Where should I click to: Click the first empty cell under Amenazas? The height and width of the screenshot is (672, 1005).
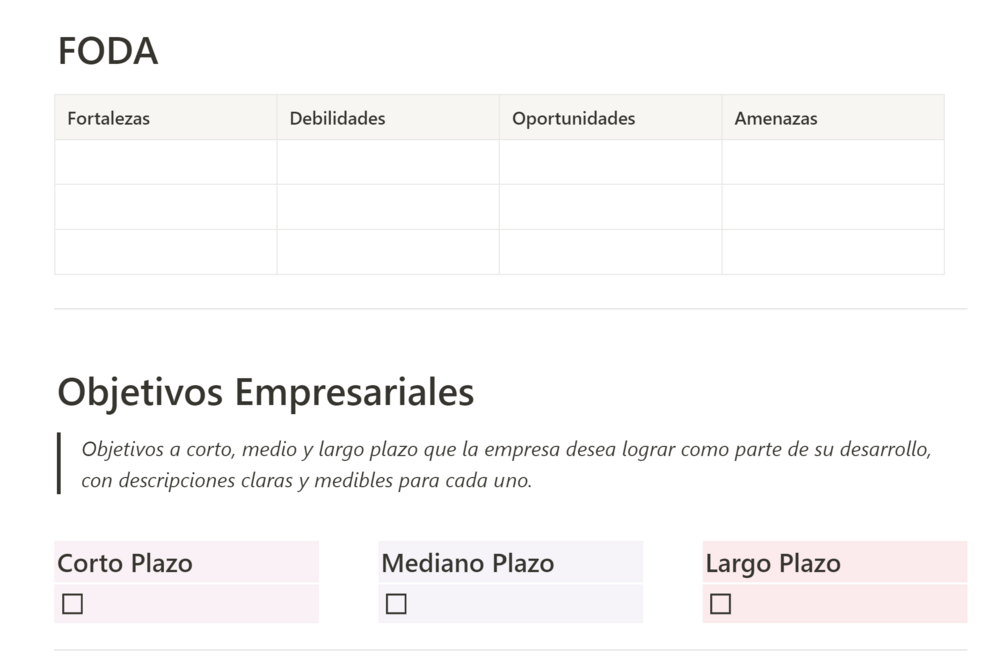pos(832,162)
